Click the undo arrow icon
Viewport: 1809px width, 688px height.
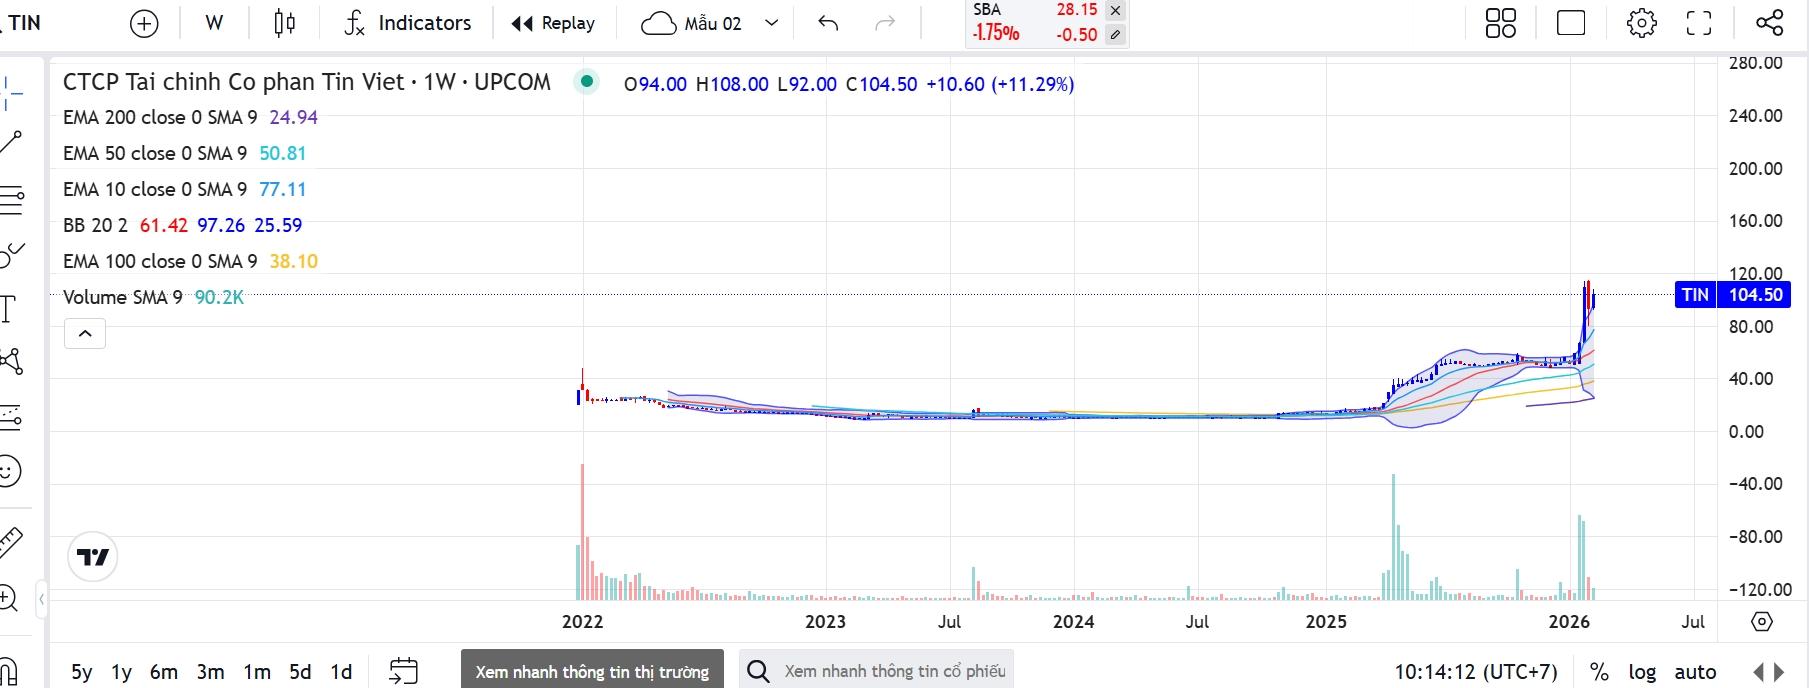[827, 24]
